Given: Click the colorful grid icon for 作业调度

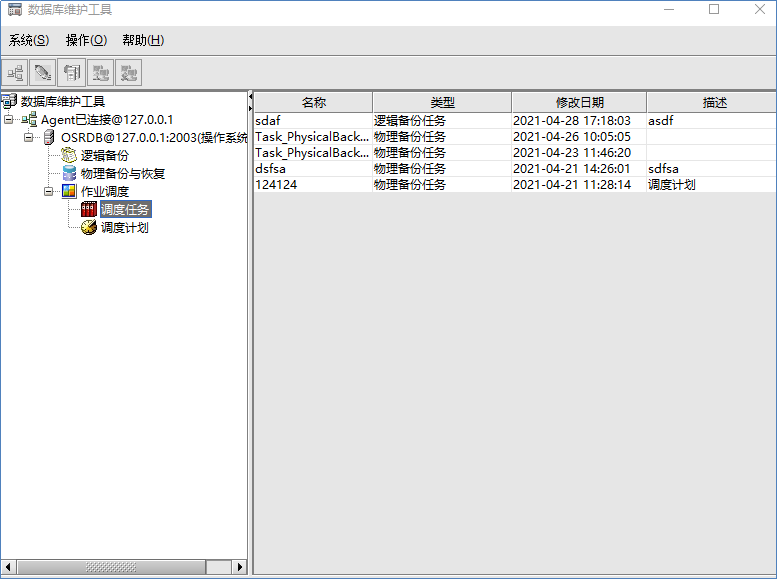Looking at the screenshot, I should pyautogui.click(x=69, y=191).
